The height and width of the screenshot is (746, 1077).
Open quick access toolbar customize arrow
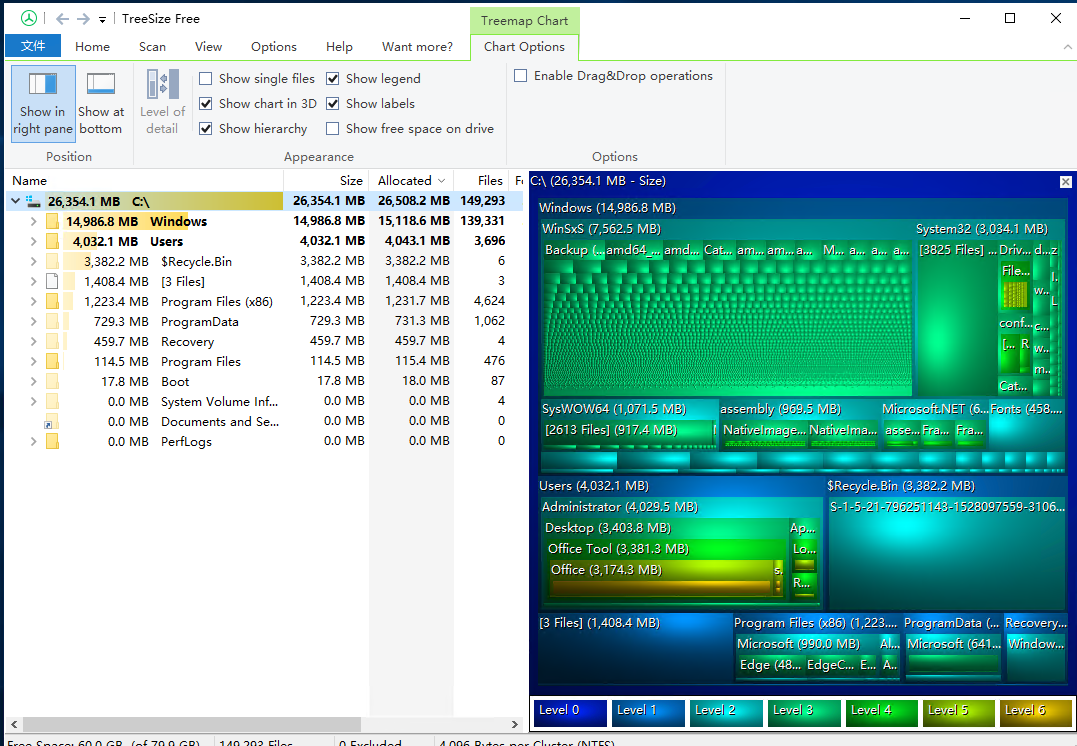point(102,20)
